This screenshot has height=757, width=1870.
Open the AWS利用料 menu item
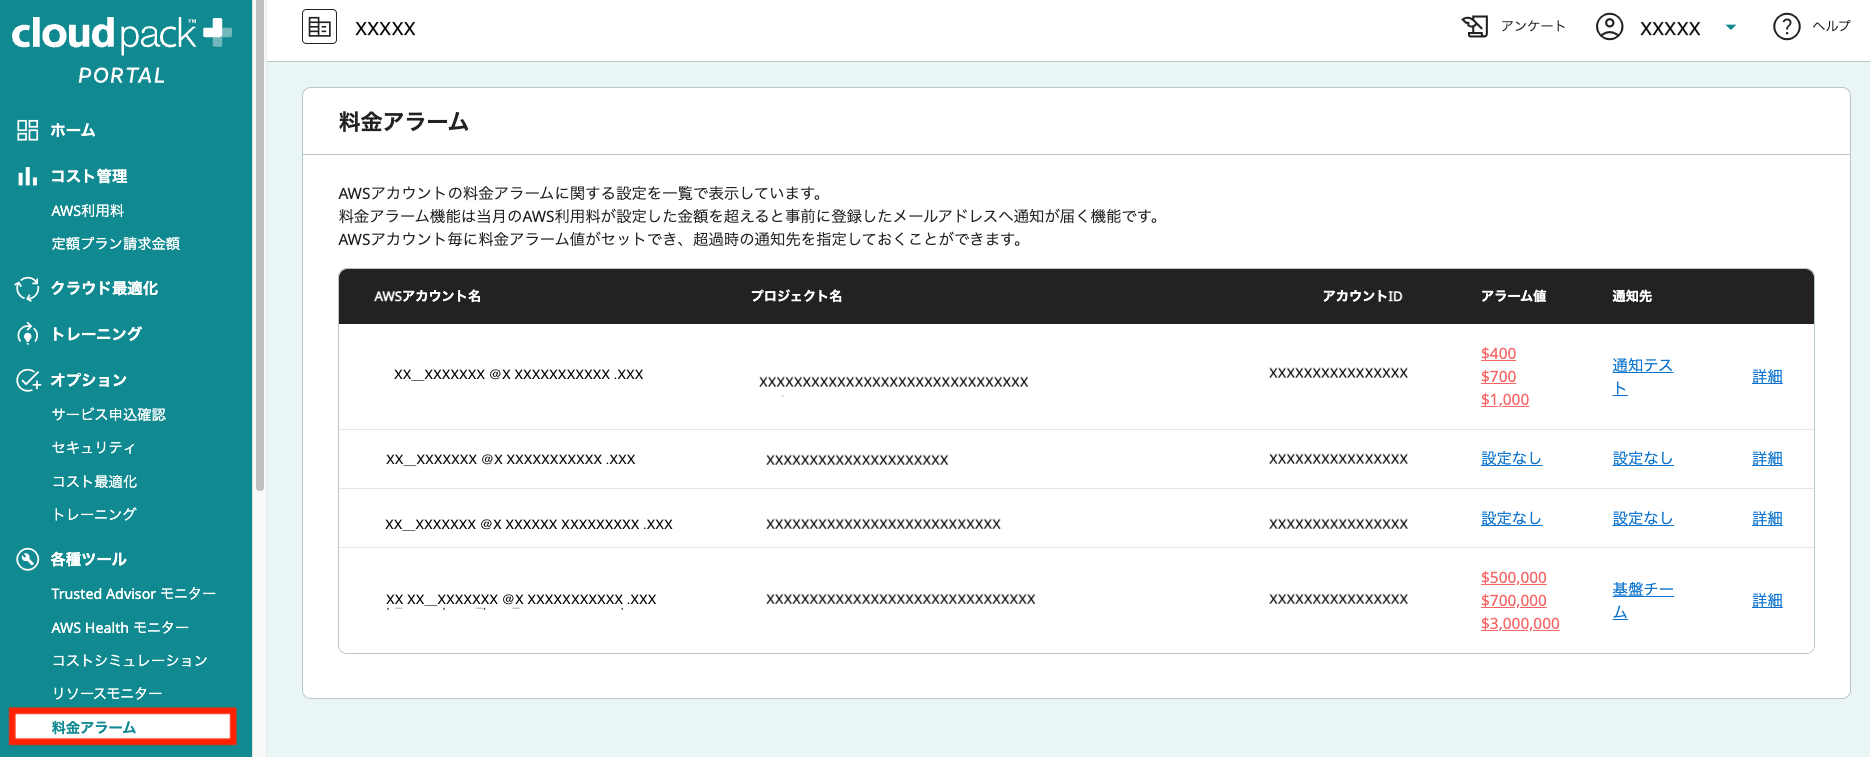coord(88,211)
